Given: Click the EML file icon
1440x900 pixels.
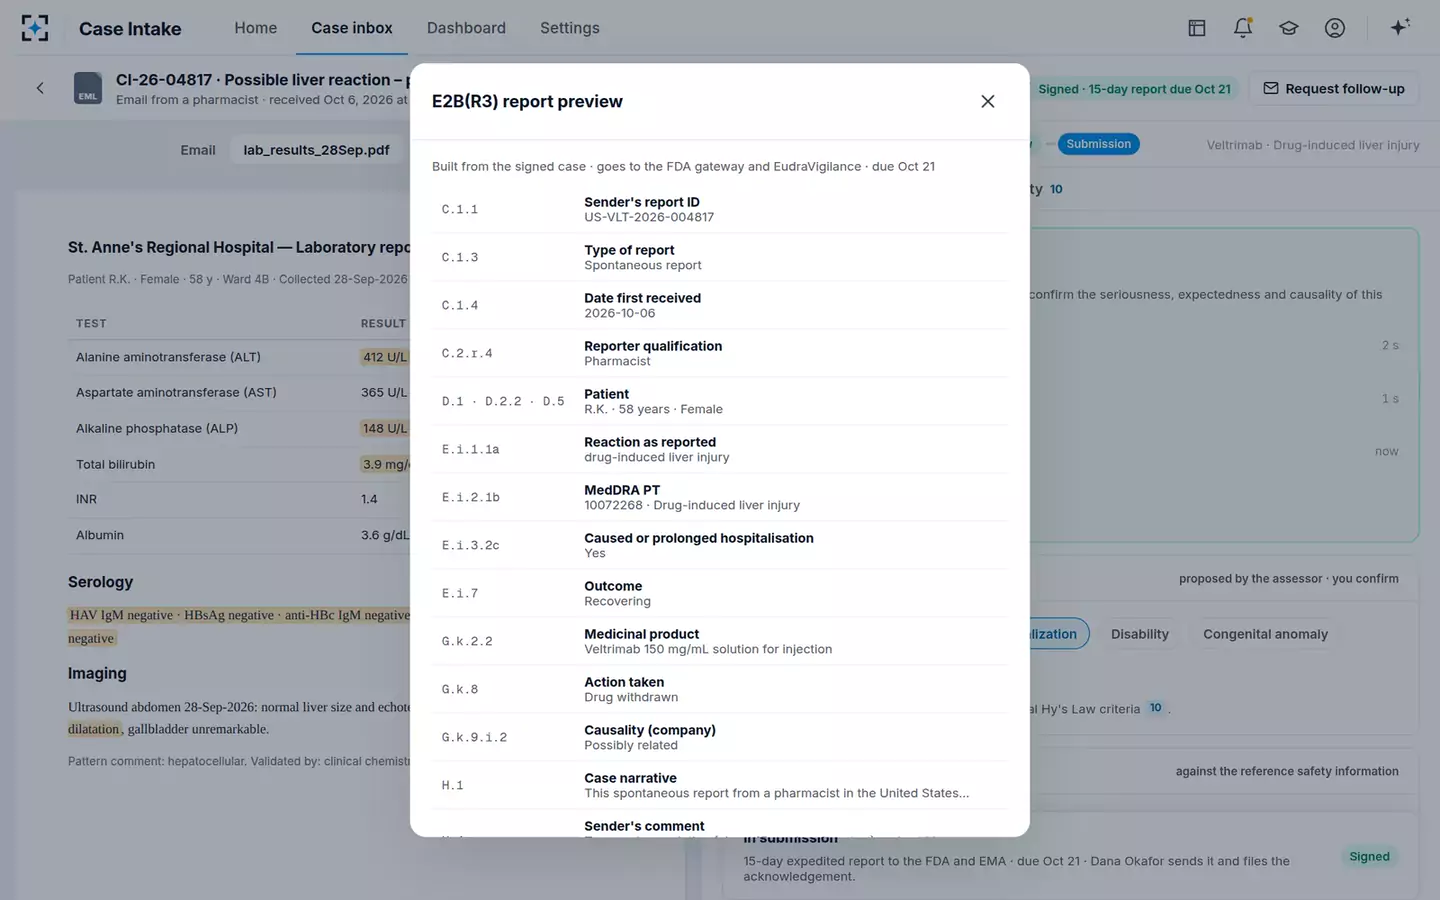Looking at the screenshot, I should (x=88, y=88).
